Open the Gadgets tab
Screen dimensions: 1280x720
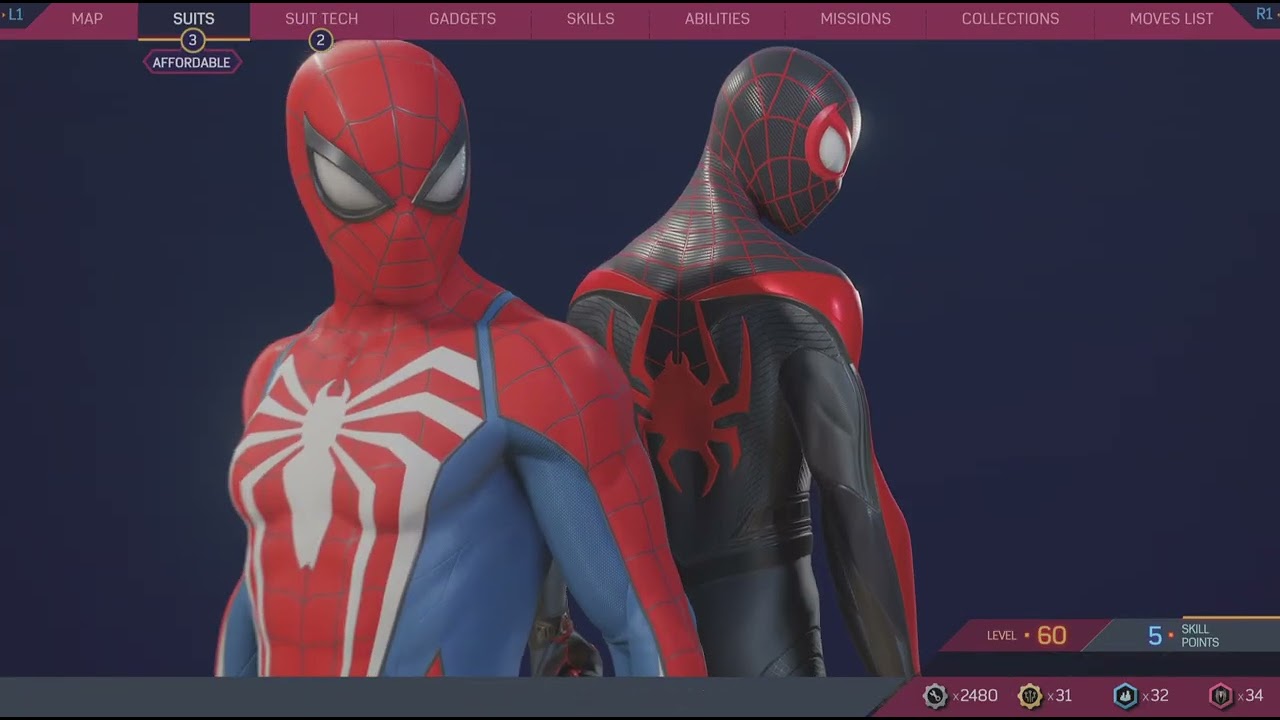[462, 19]
